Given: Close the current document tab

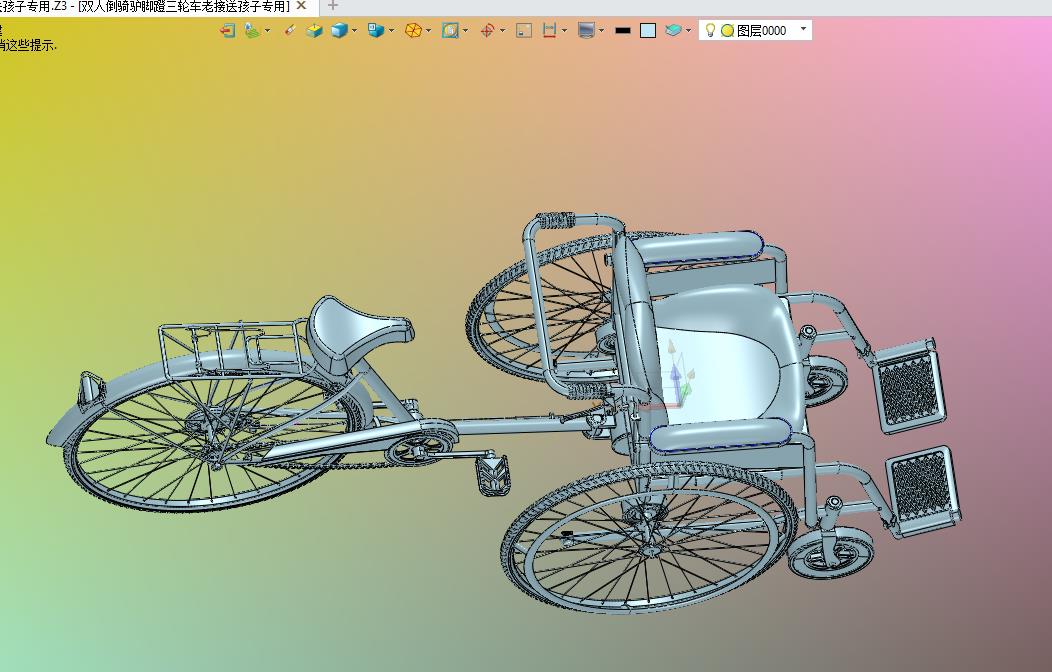Looking at the screenshot, I should 301,6.
